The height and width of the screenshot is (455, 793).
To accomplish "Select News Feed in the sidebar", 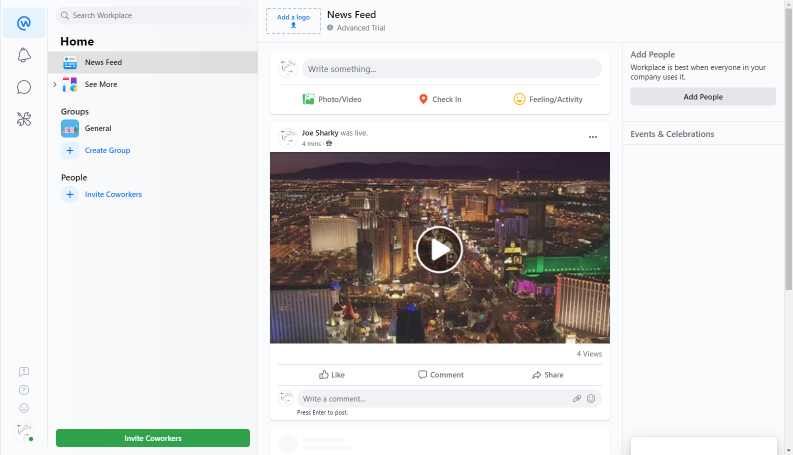I will point(103,62).
